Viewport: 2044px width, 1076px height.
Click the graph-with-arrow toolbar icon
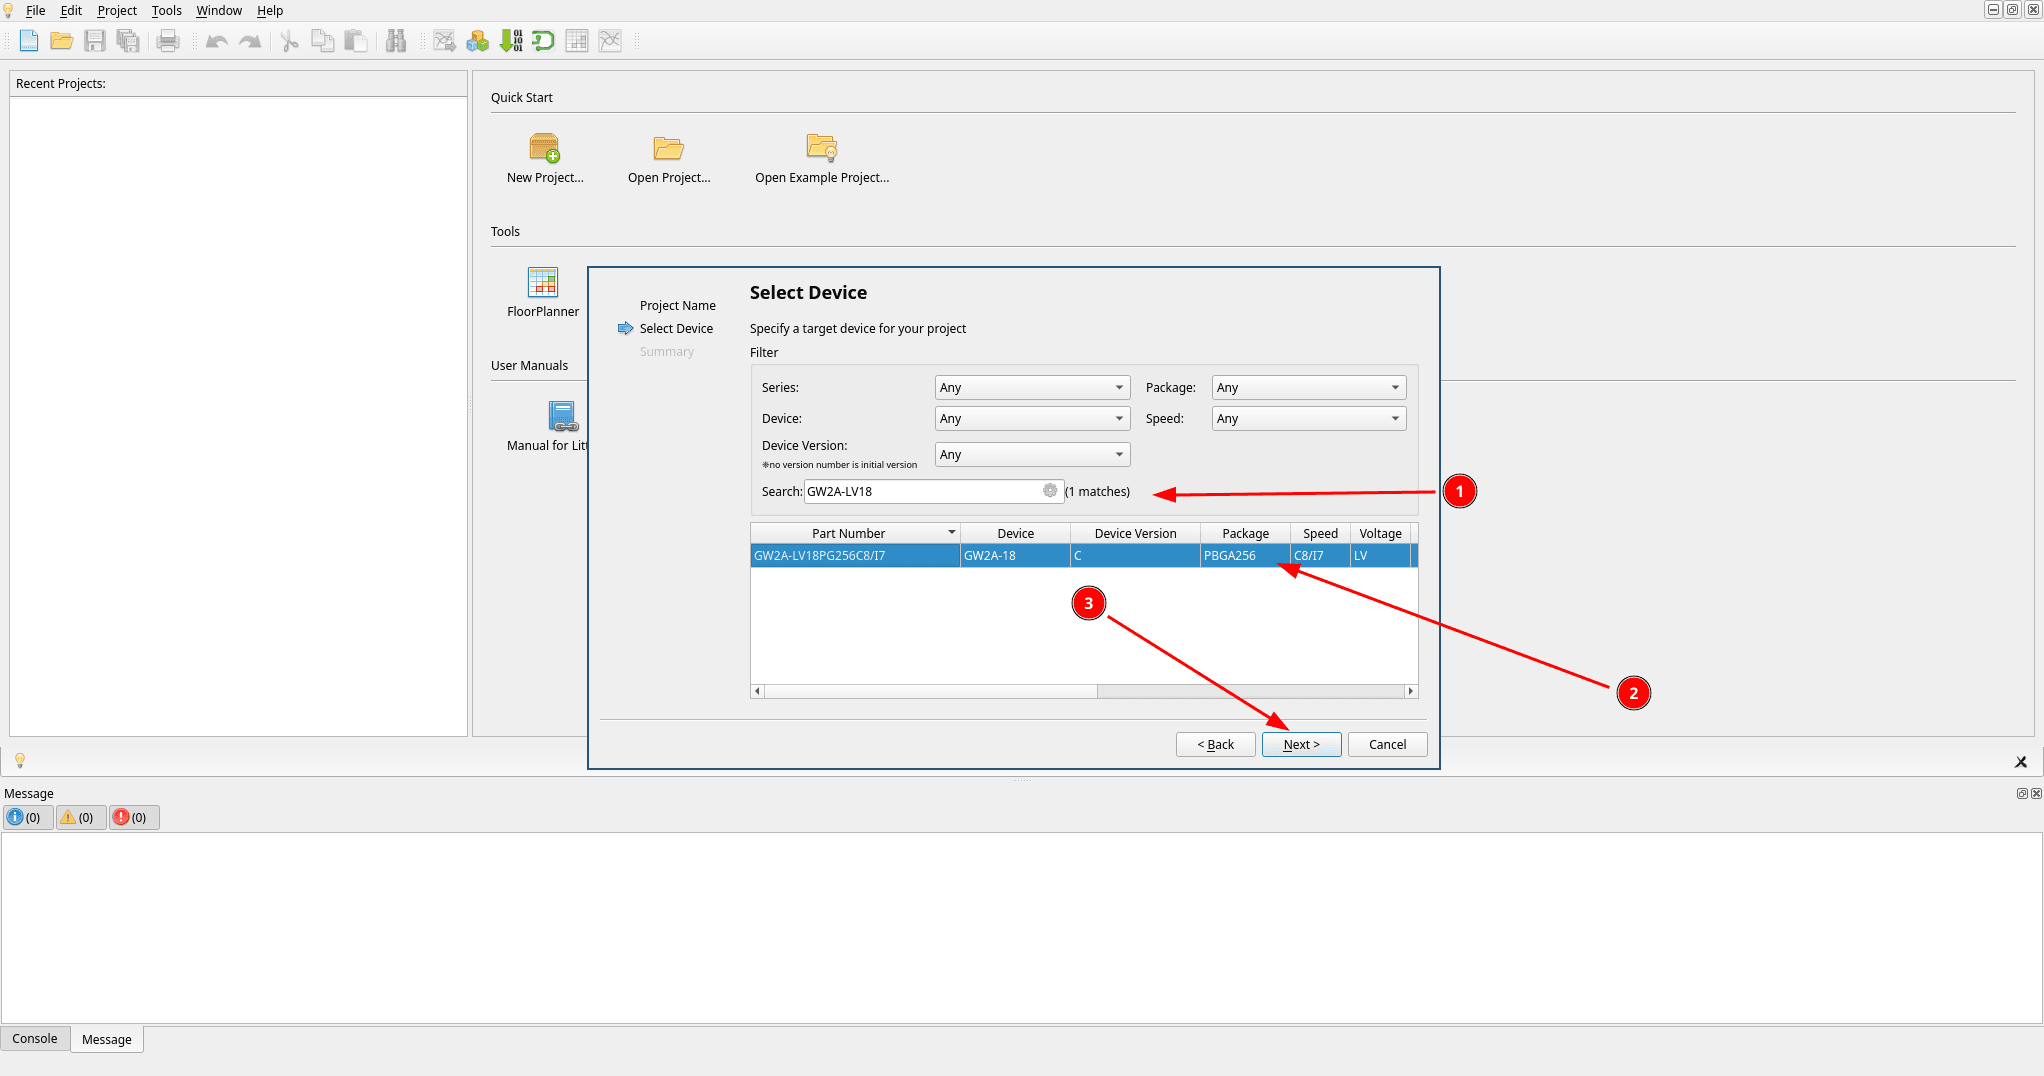click(445, 41)
